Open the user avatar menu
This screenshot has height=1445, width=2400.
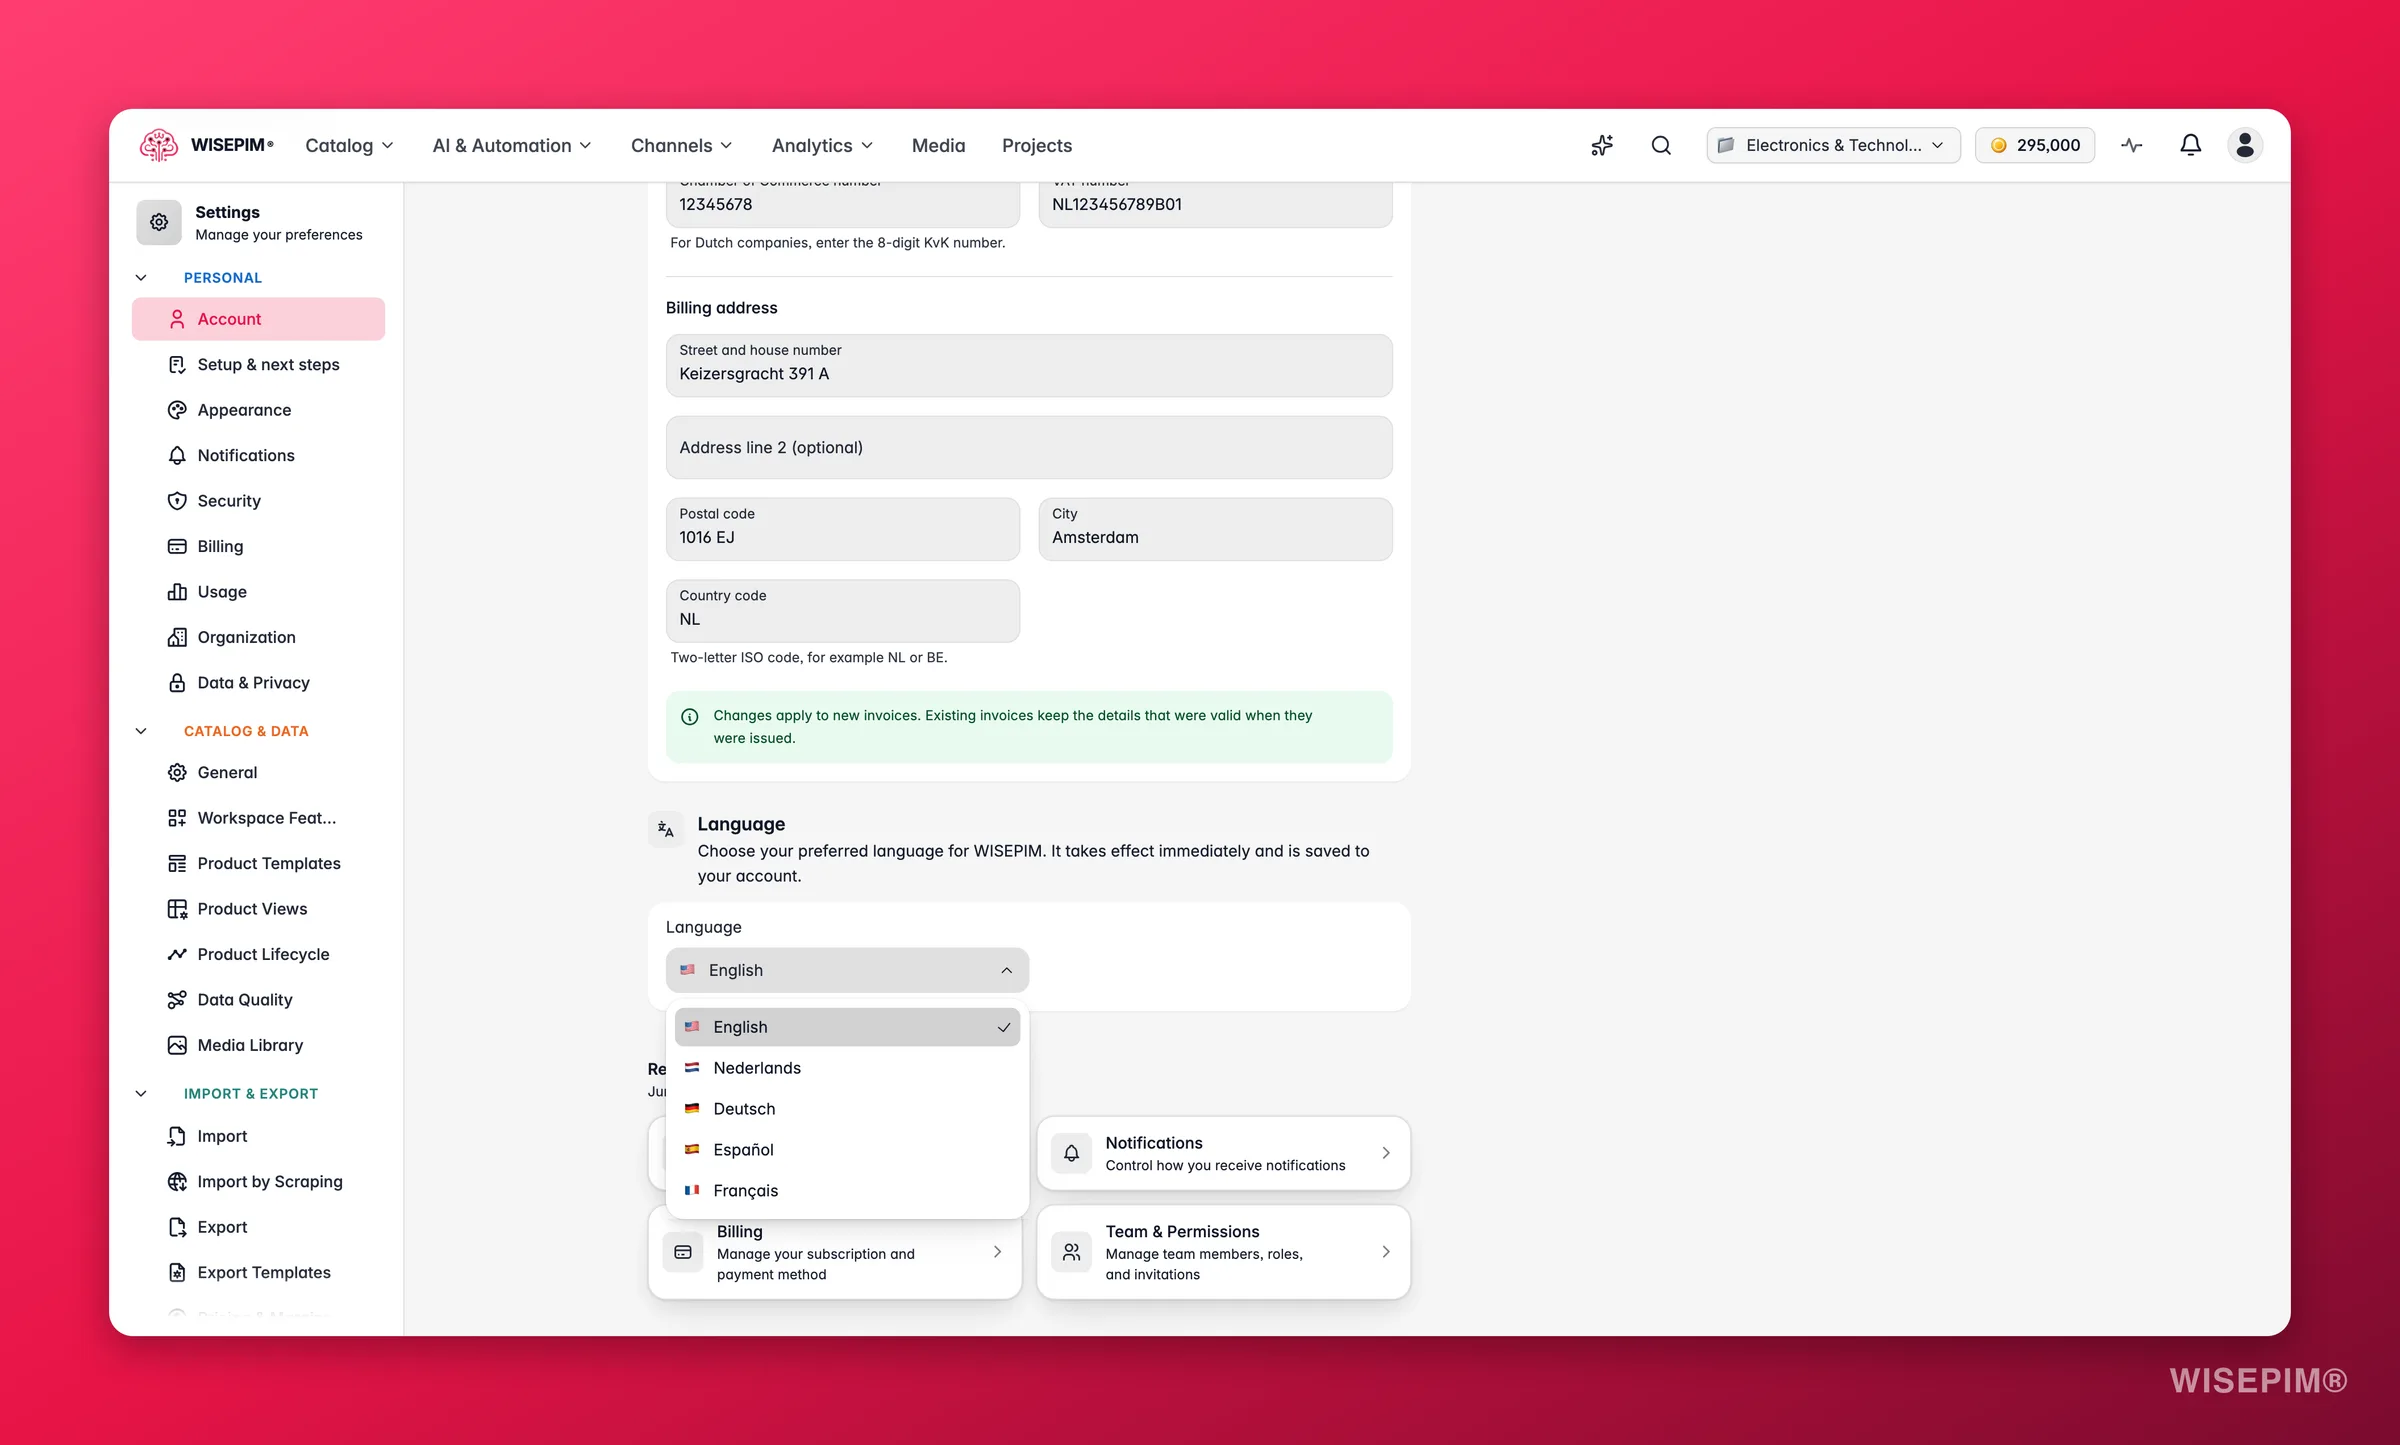pyautogui.click(x=2245, y=145)
